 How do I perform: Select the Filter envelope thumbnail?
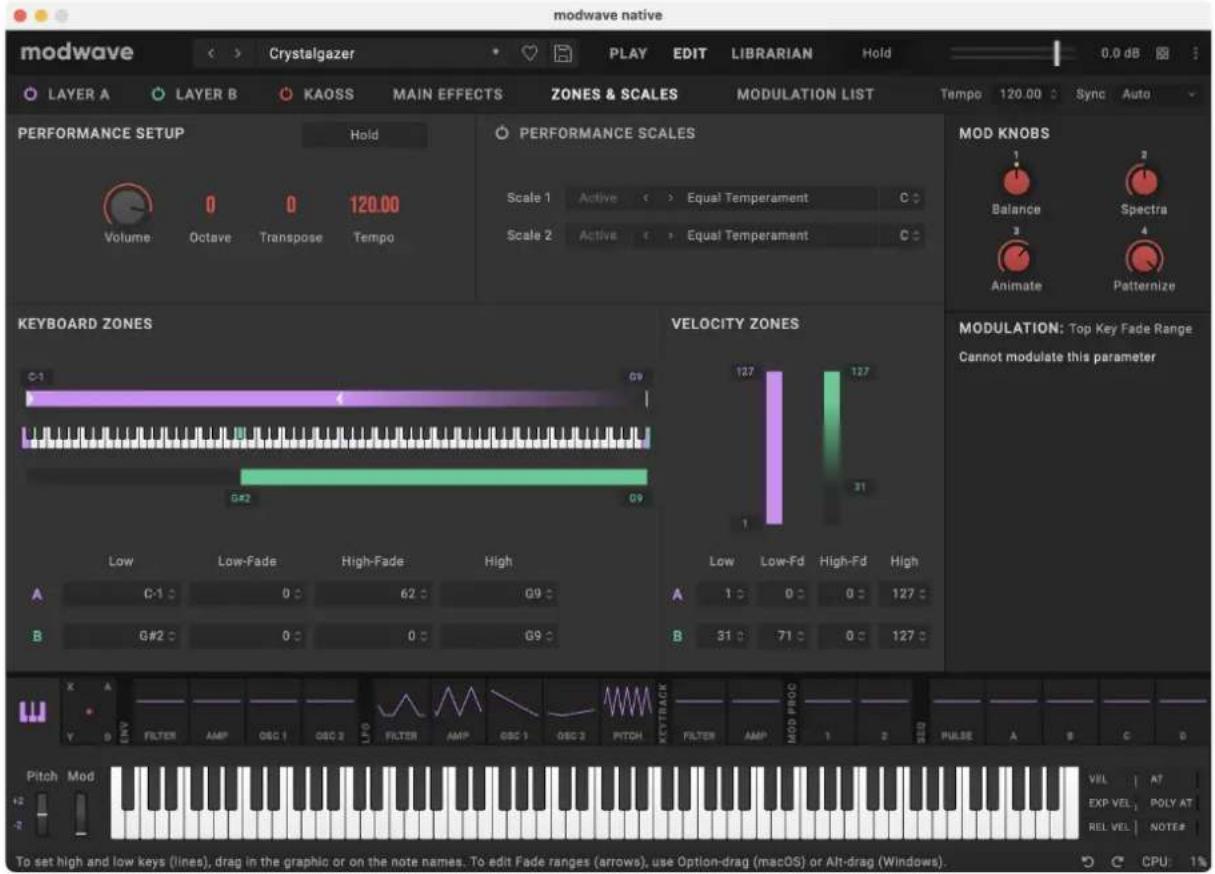160,712
